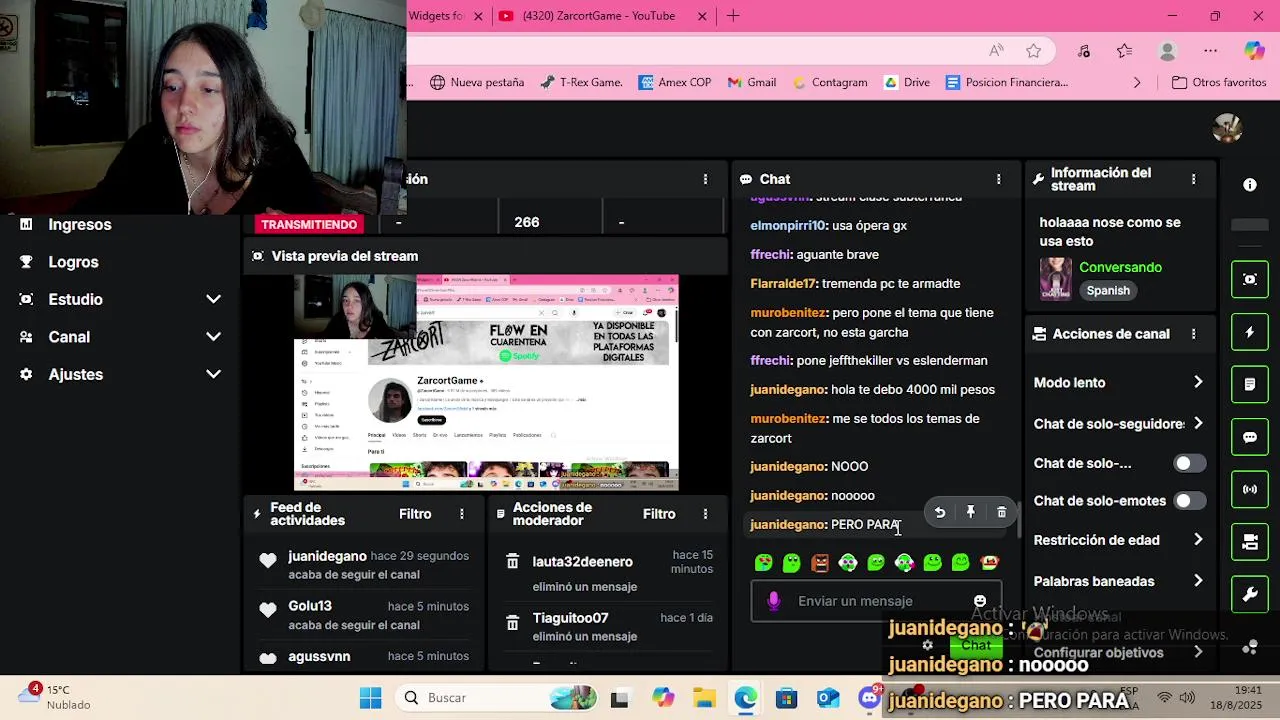The image size is (1280, 720).
Task: Expand the Ajustes sidebar section
Action: 213,374
